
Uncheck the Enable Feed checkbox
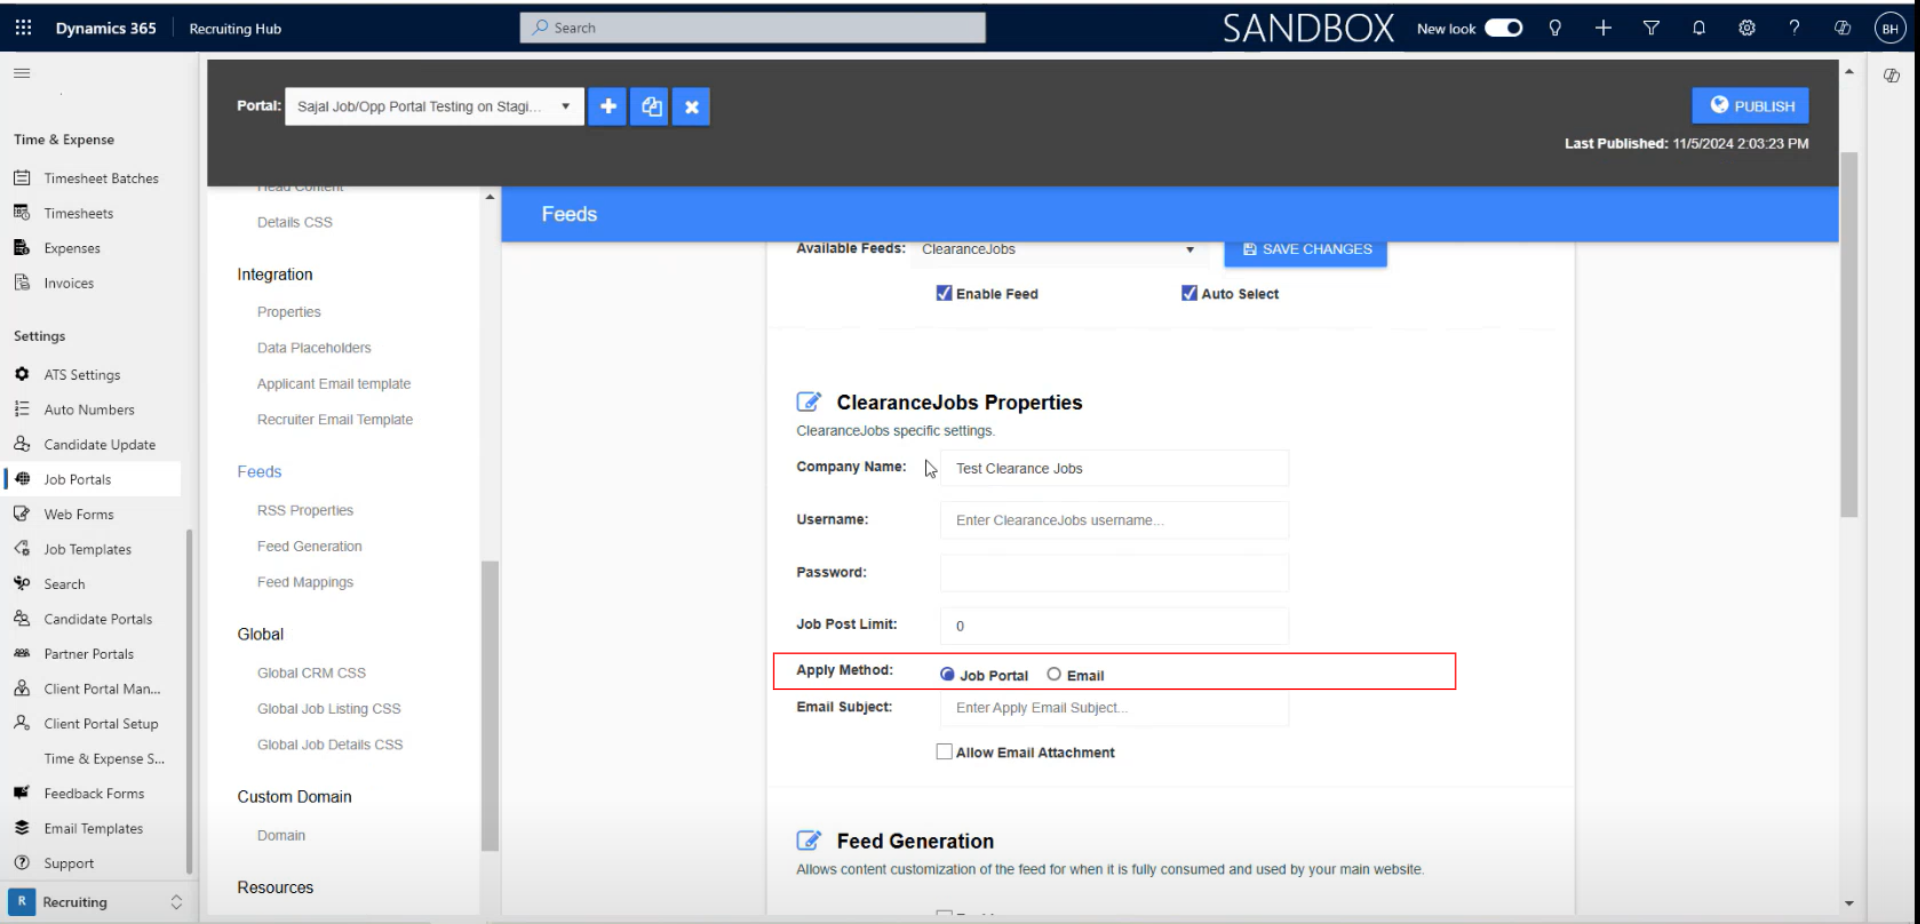coord(943,293)
